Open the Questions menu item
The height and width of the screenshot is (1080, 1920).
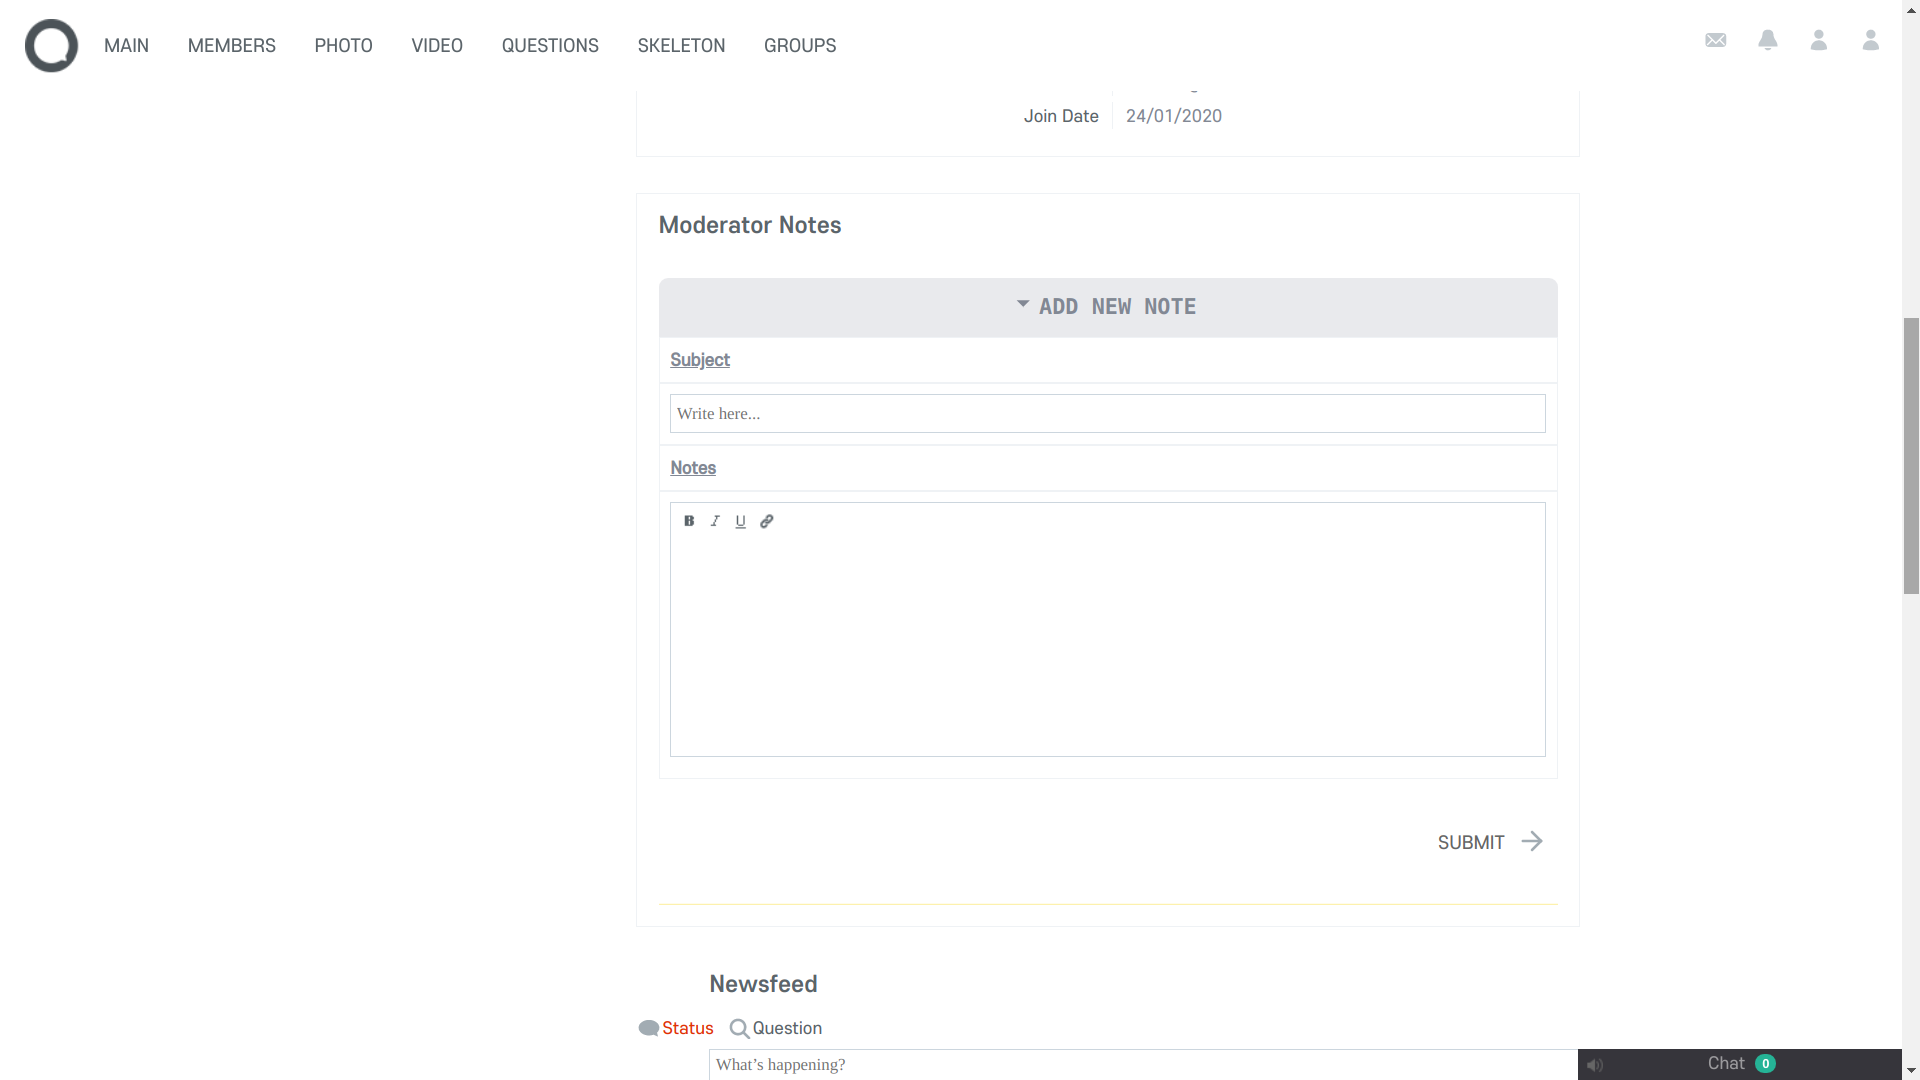coord(550,46)
